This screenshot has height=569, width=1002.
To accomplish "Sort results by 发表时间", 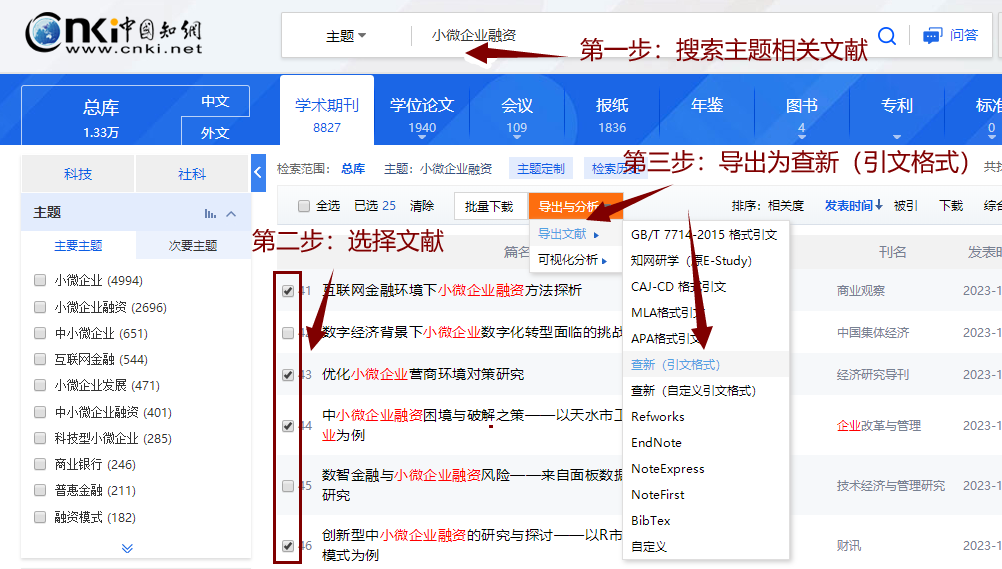I will [853, 206].
